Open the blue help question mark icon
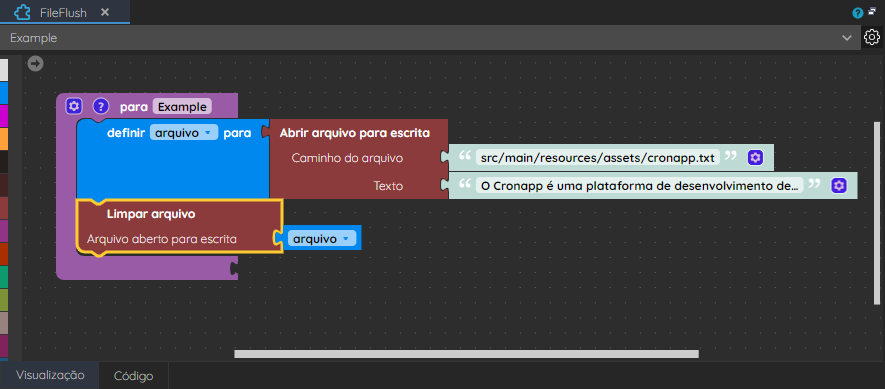 click(x=858, y=13)
